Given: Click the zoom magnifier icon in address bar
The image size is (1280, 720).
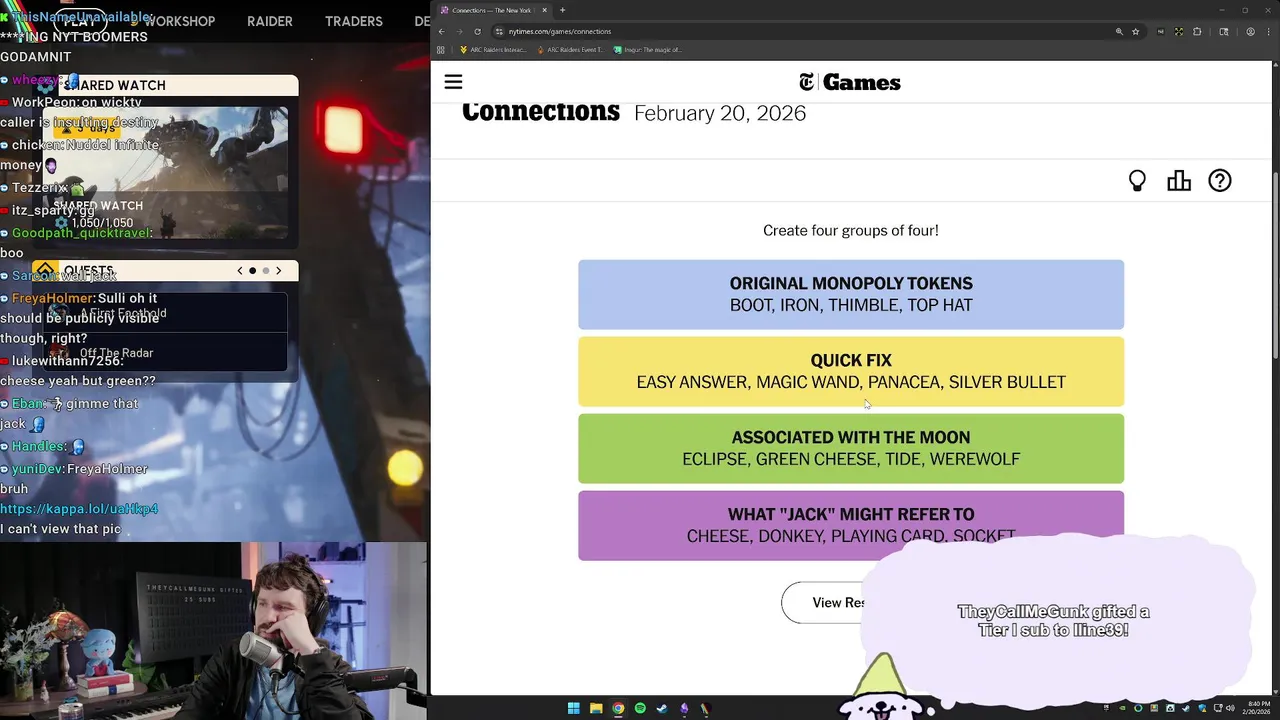Looking at the screenshot, I should (1119, 31).
